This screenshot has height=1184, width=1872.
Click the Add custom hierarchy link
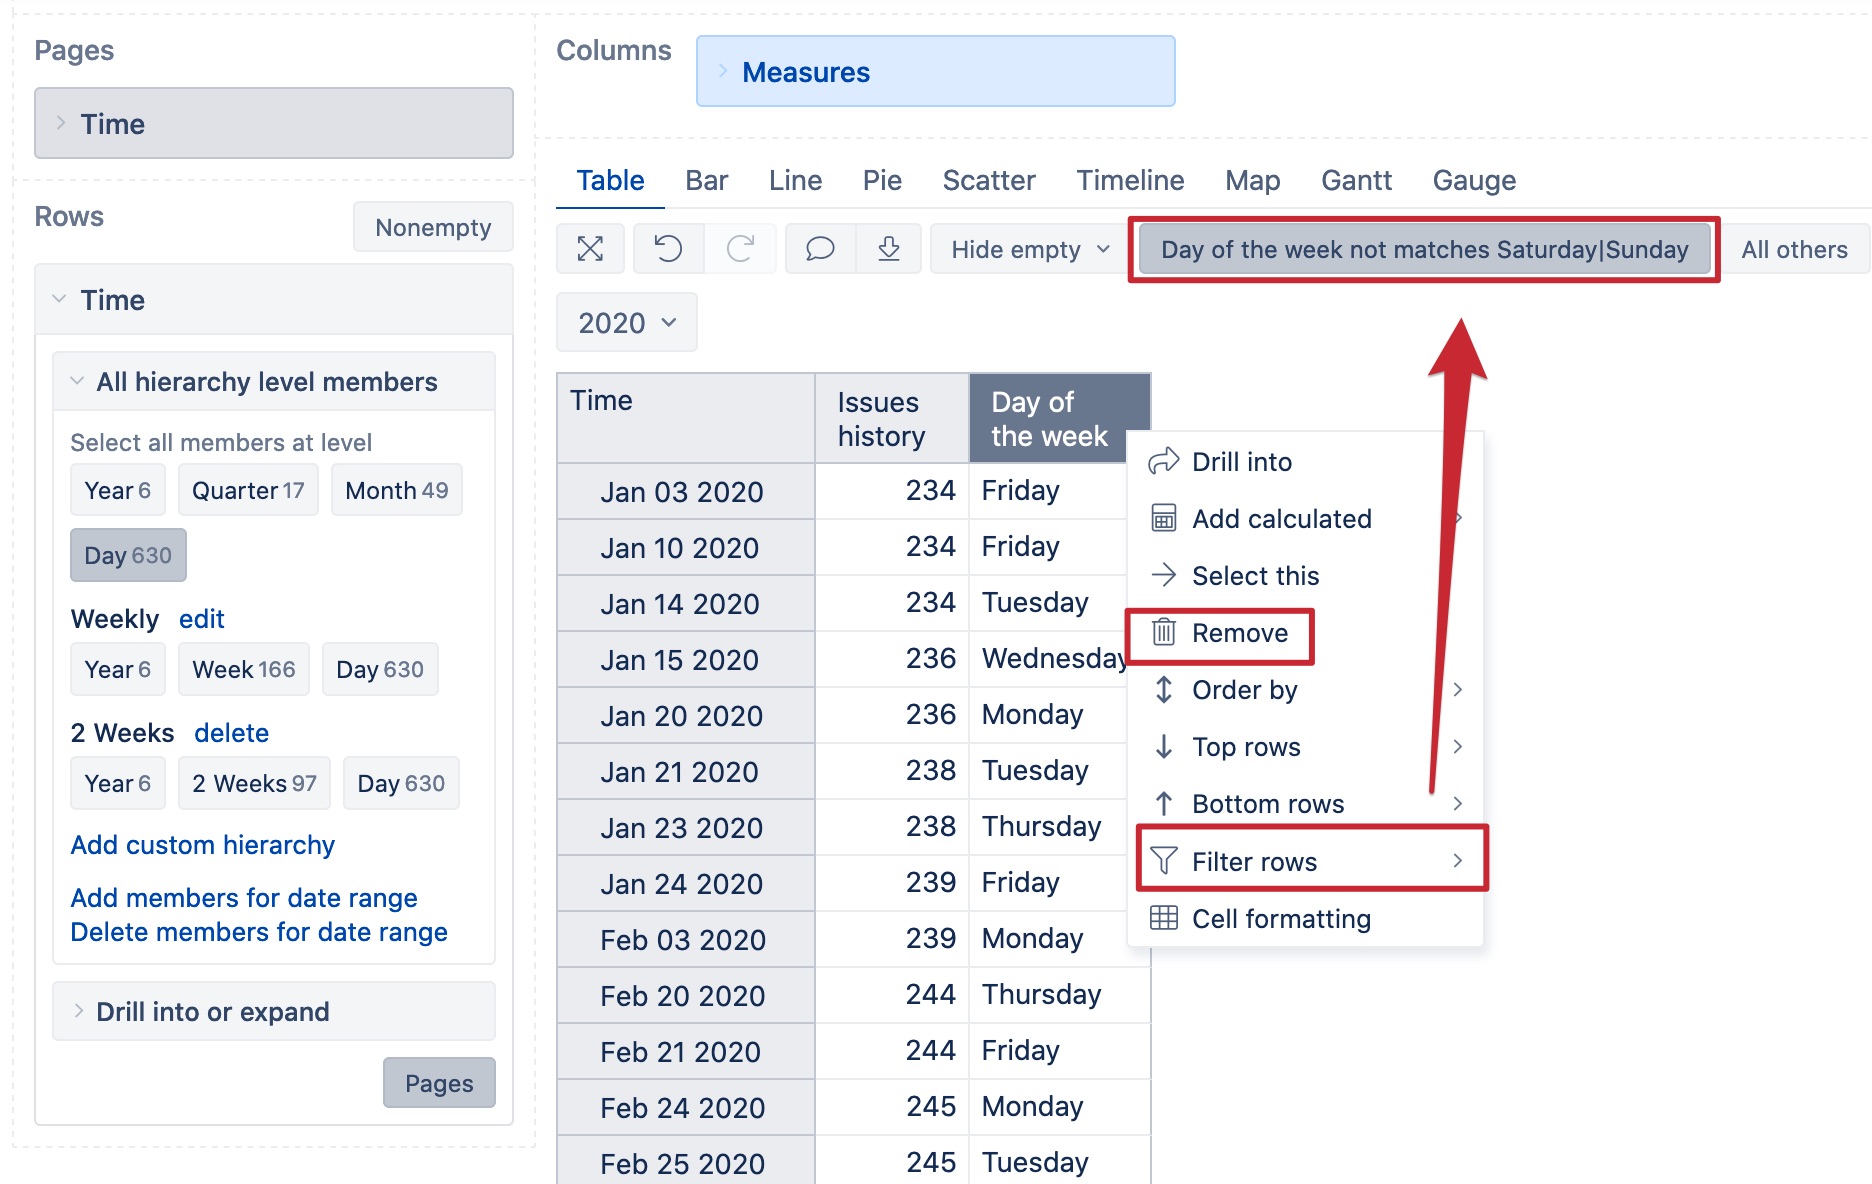[x=203, y=845]
